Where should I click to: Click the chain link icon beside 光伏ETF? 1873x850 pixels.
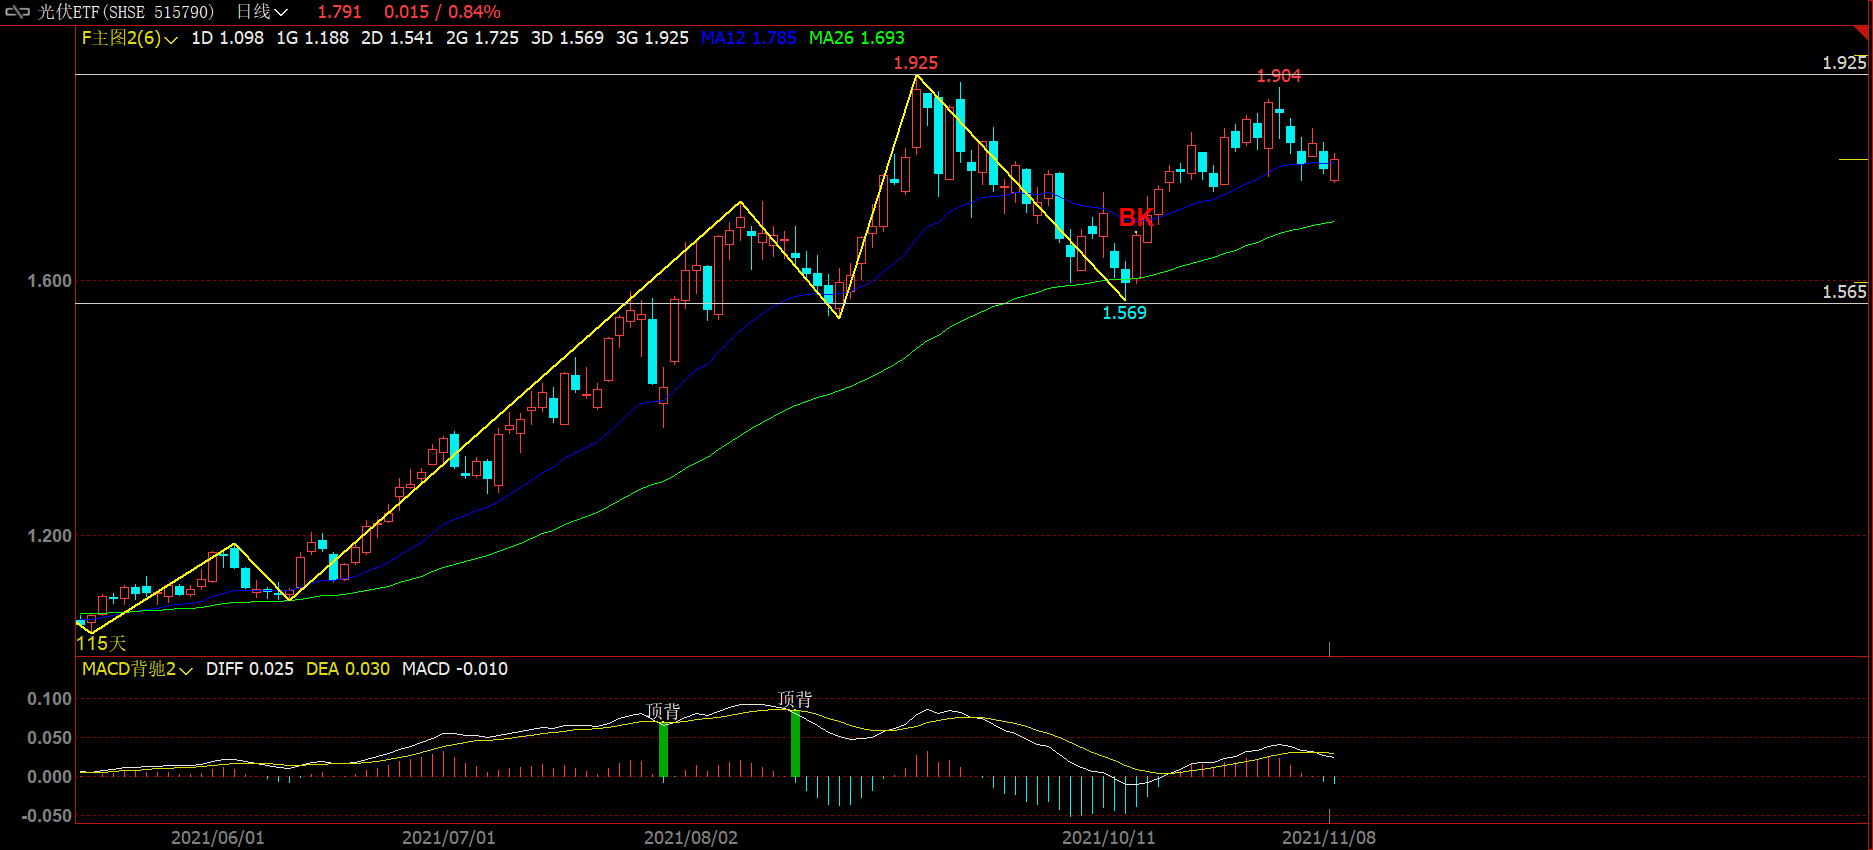tap(18, 12)
